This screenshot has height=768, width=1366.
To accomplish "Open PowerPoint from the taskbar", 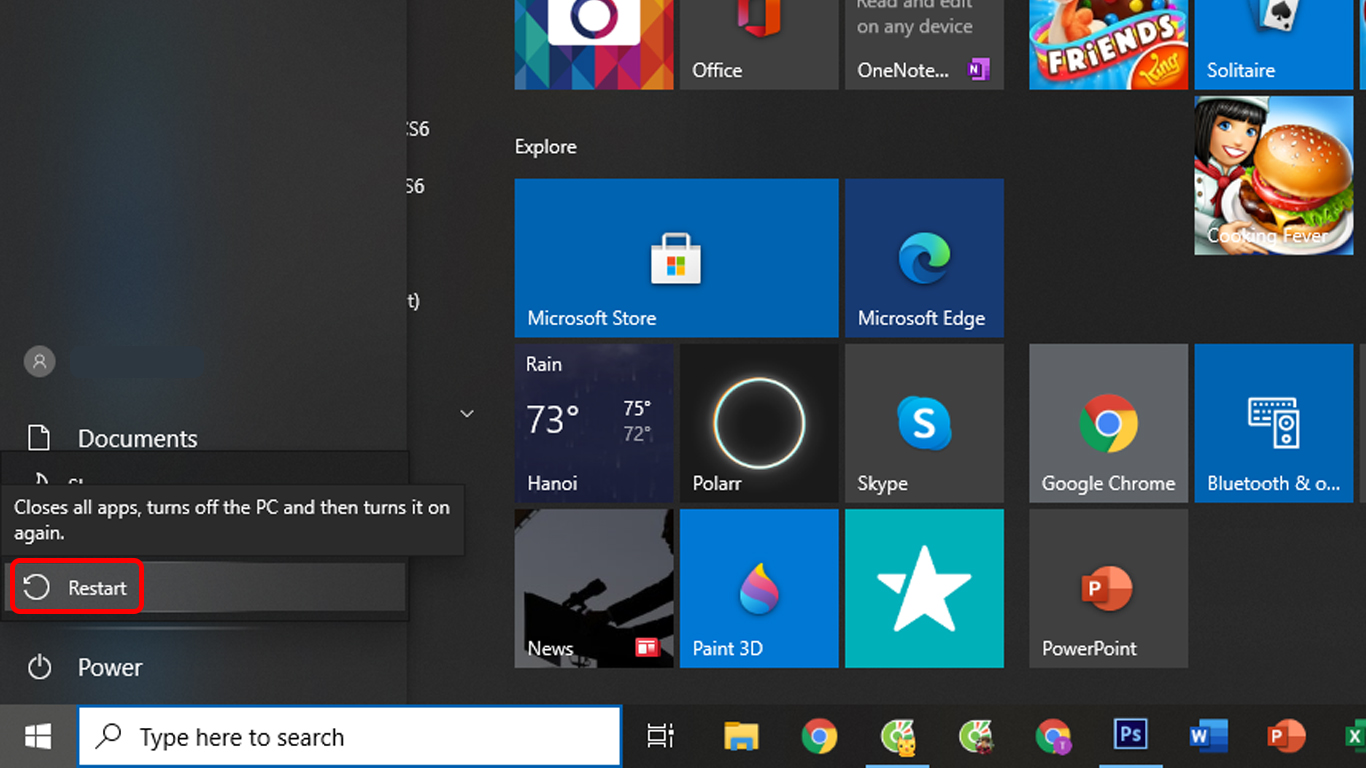I will [x=1286, y=737].
